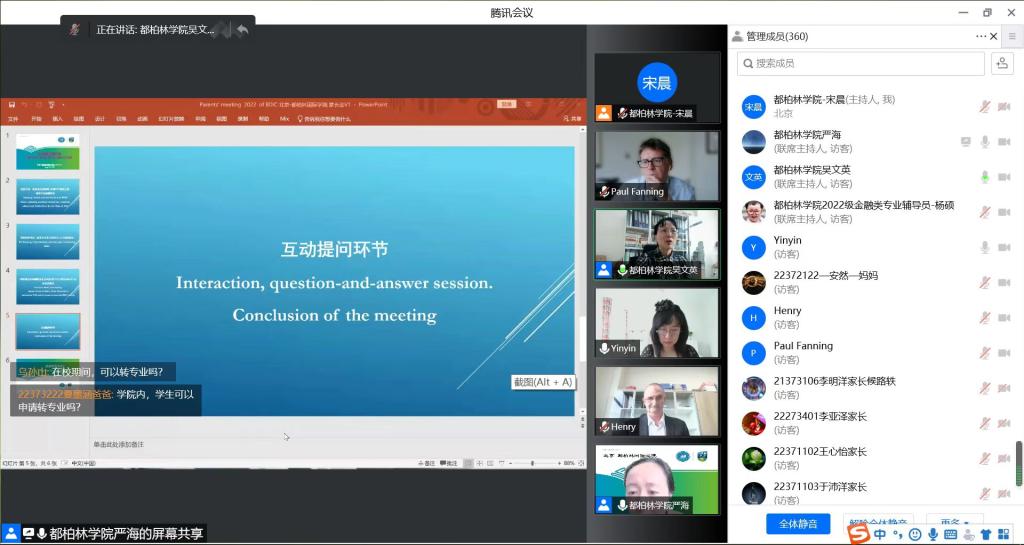
Task: Click the muted microphone icon in floating toolbar
Action: 75,29
